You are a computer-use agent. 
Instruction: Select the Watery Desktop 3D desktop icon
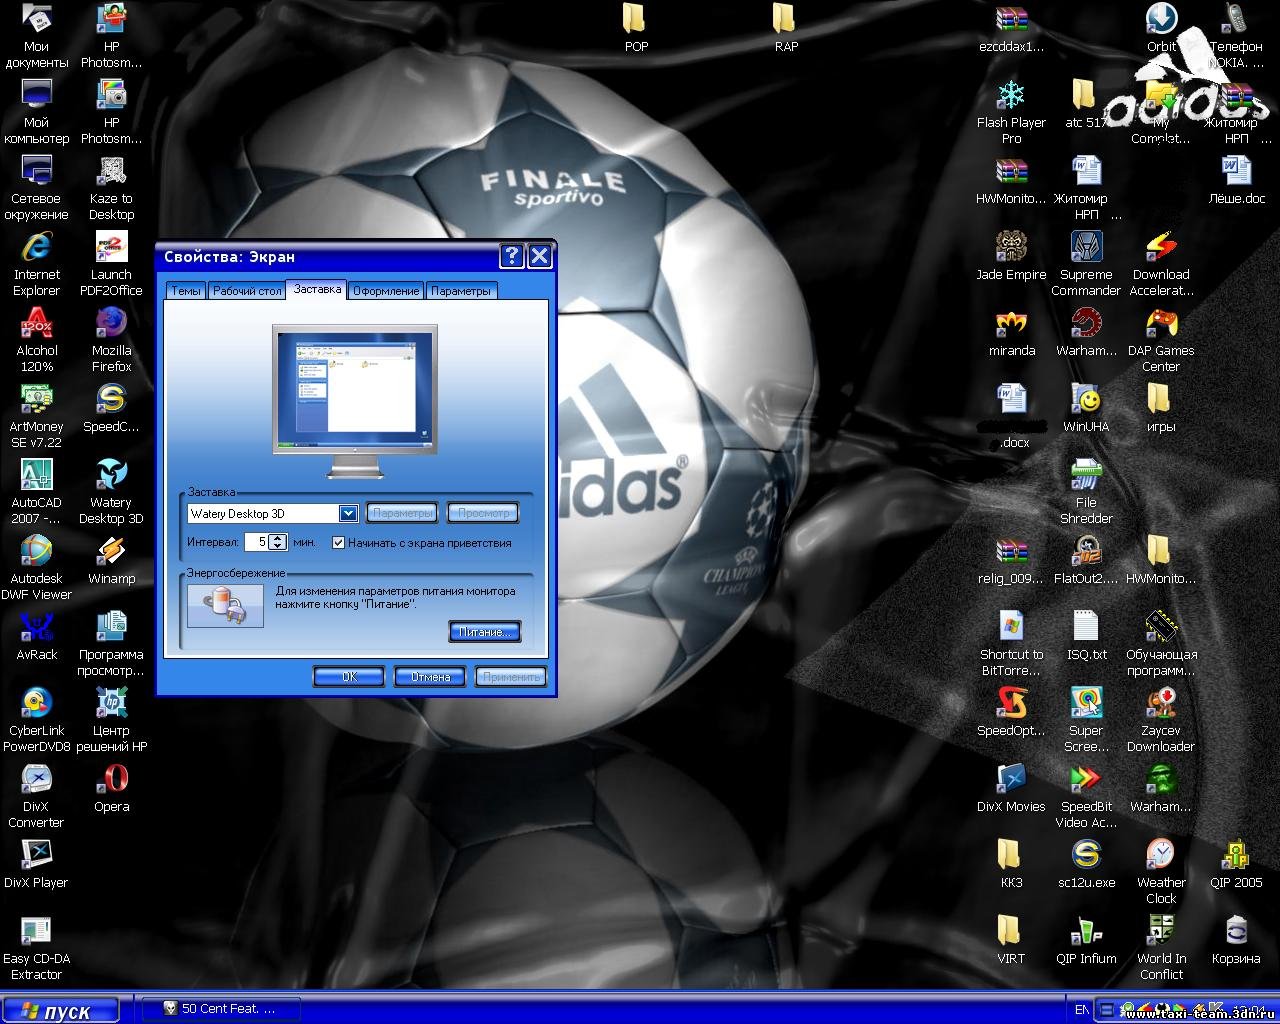coord(111,492)
